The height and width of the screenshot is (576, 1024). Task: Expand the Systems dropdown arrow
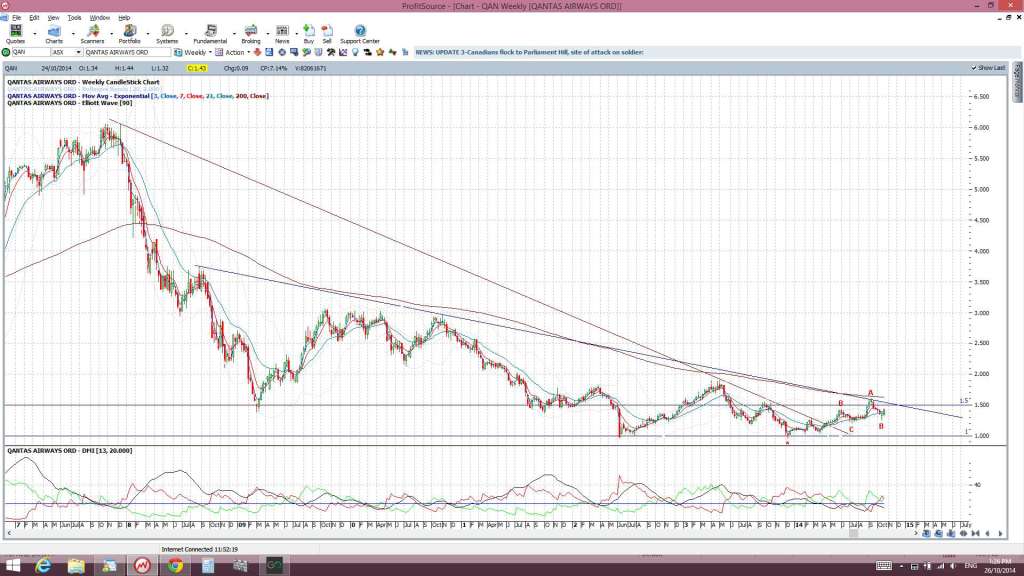point(185,33)
